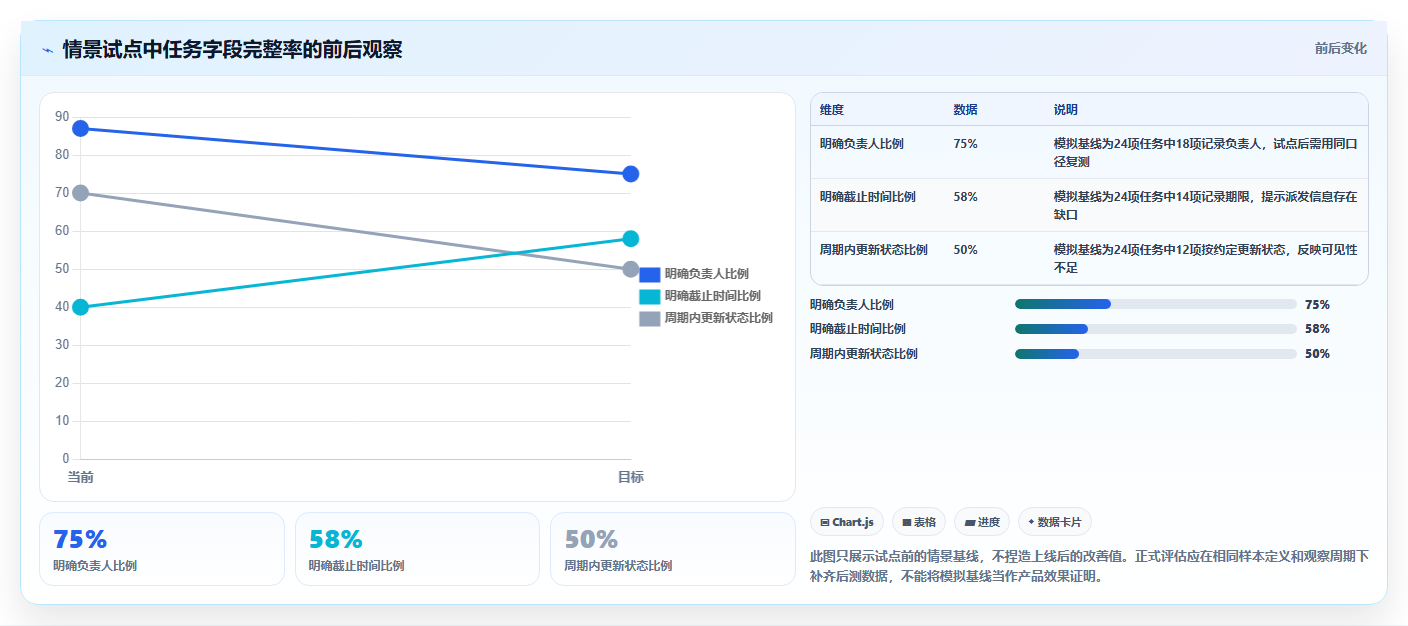
Task: Click the 明确截止时间比例 progress bar
Action: 1155,329
